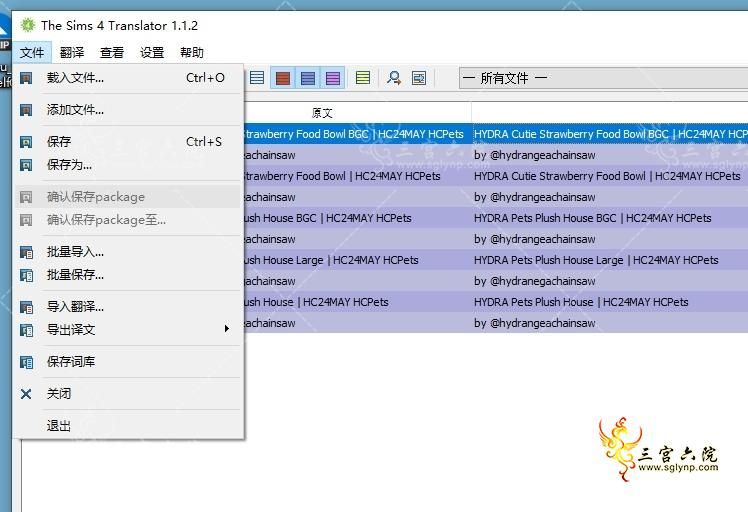Click the 批量导入 icon

point(26,252)
